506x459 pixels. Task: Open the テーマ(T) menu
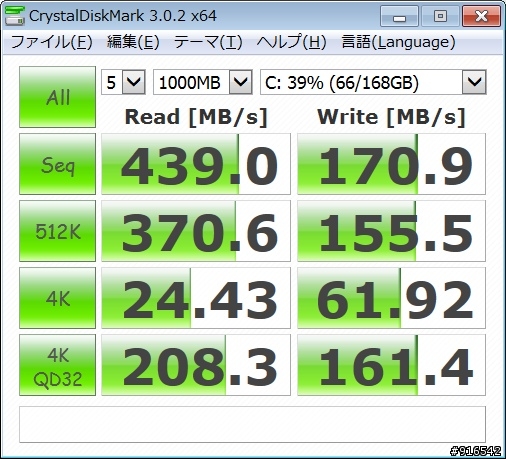pyautogui.click(x=208, y=42)
